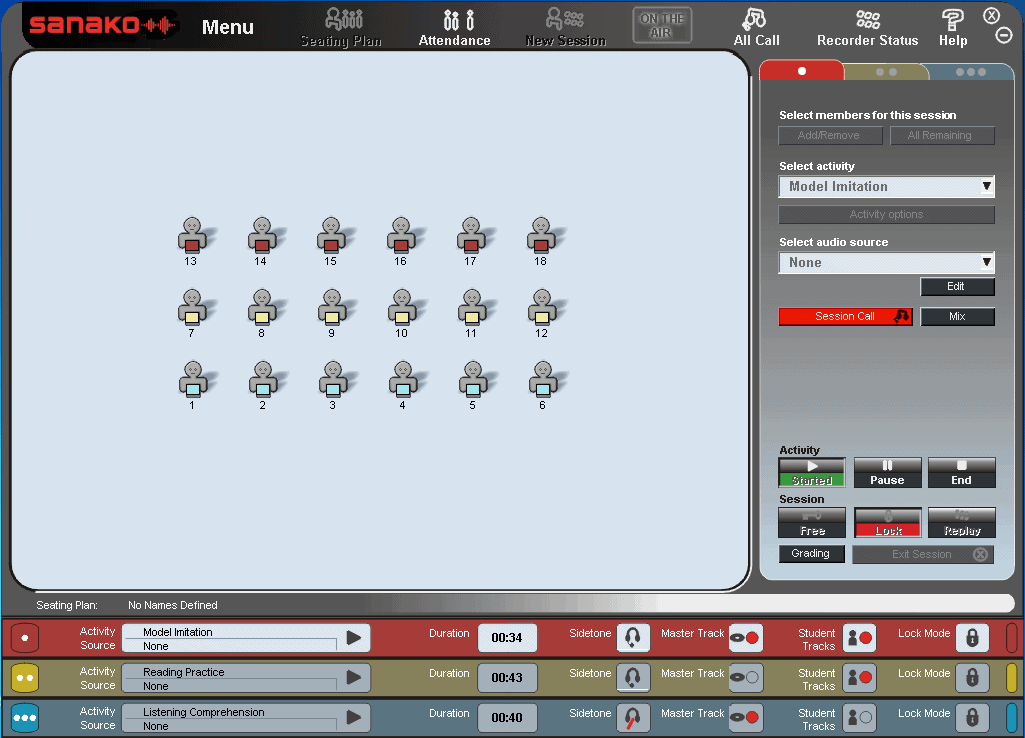
Task: Click student workstation 4 icon
Action: tap(402, 381)
